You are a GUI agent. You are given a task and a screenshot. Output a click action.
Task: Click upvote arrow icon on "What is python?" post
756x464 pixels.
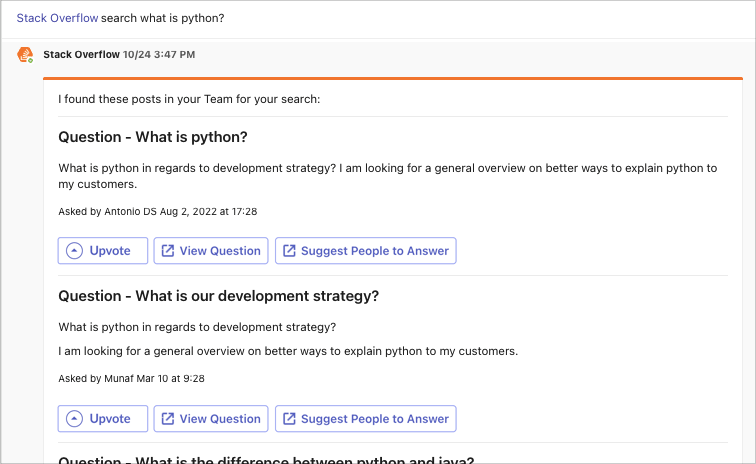coord(75,251)
